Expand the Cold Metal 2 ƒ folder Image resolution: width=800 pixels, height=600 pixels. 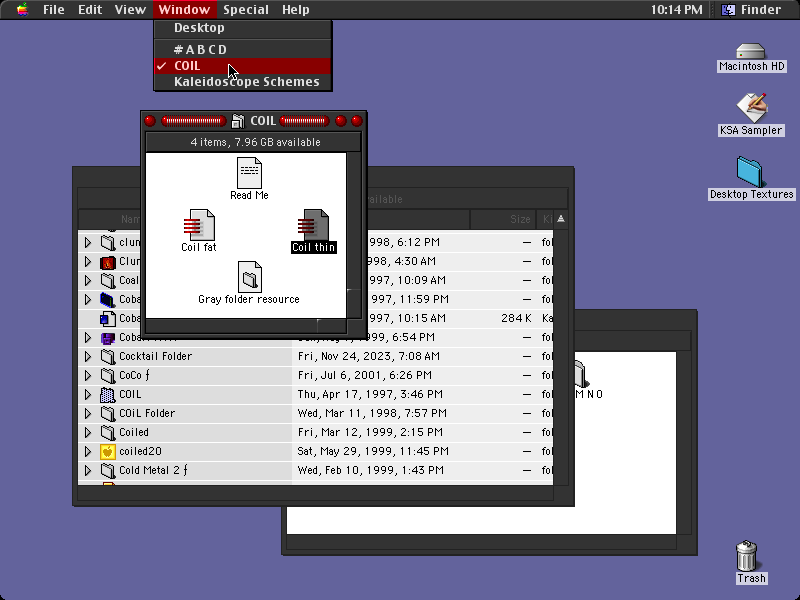pos(88,470)
